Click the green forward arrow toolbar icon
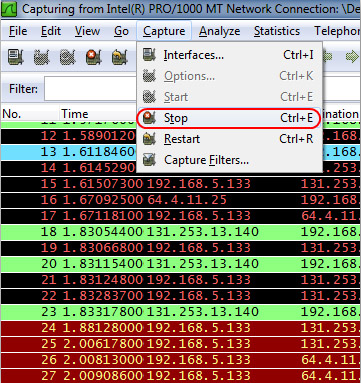 click(352, 57)
